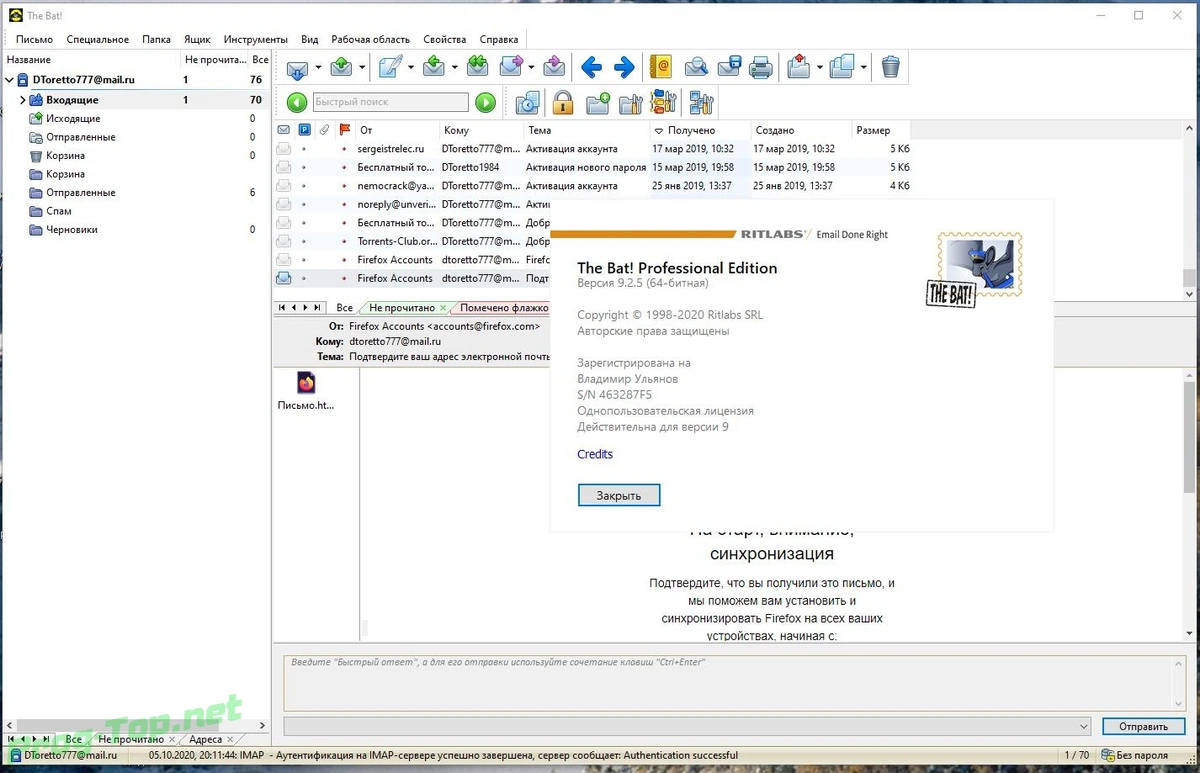Click the green quick search forward arrow
This screenshot has height=773, width=1200.
pyautogui.click(x=485, y=102)
